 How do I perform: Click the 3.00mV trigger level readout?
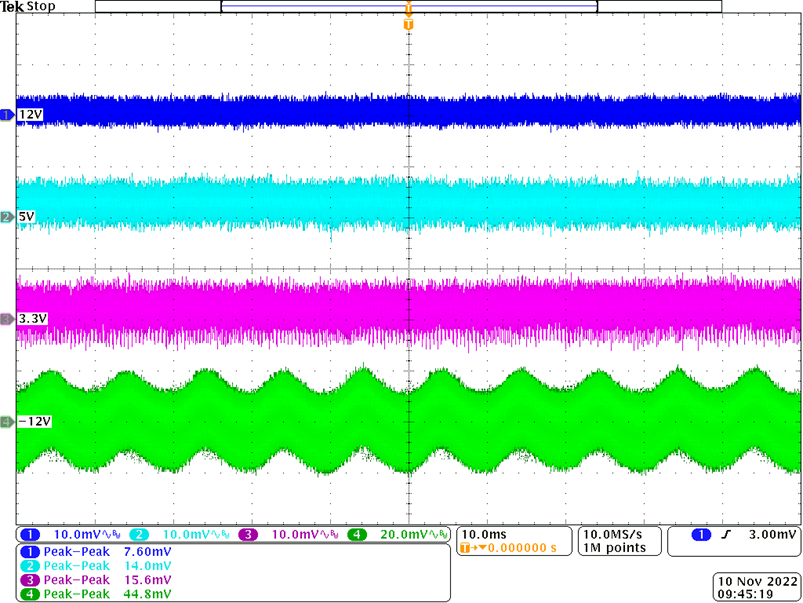pyautogui.click(x=772, y=534)
